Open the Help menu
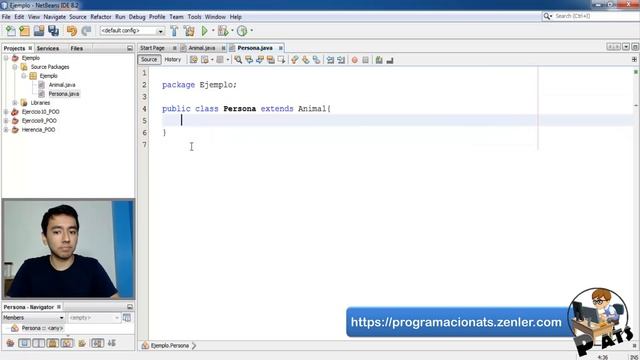 tap(236, 17)
